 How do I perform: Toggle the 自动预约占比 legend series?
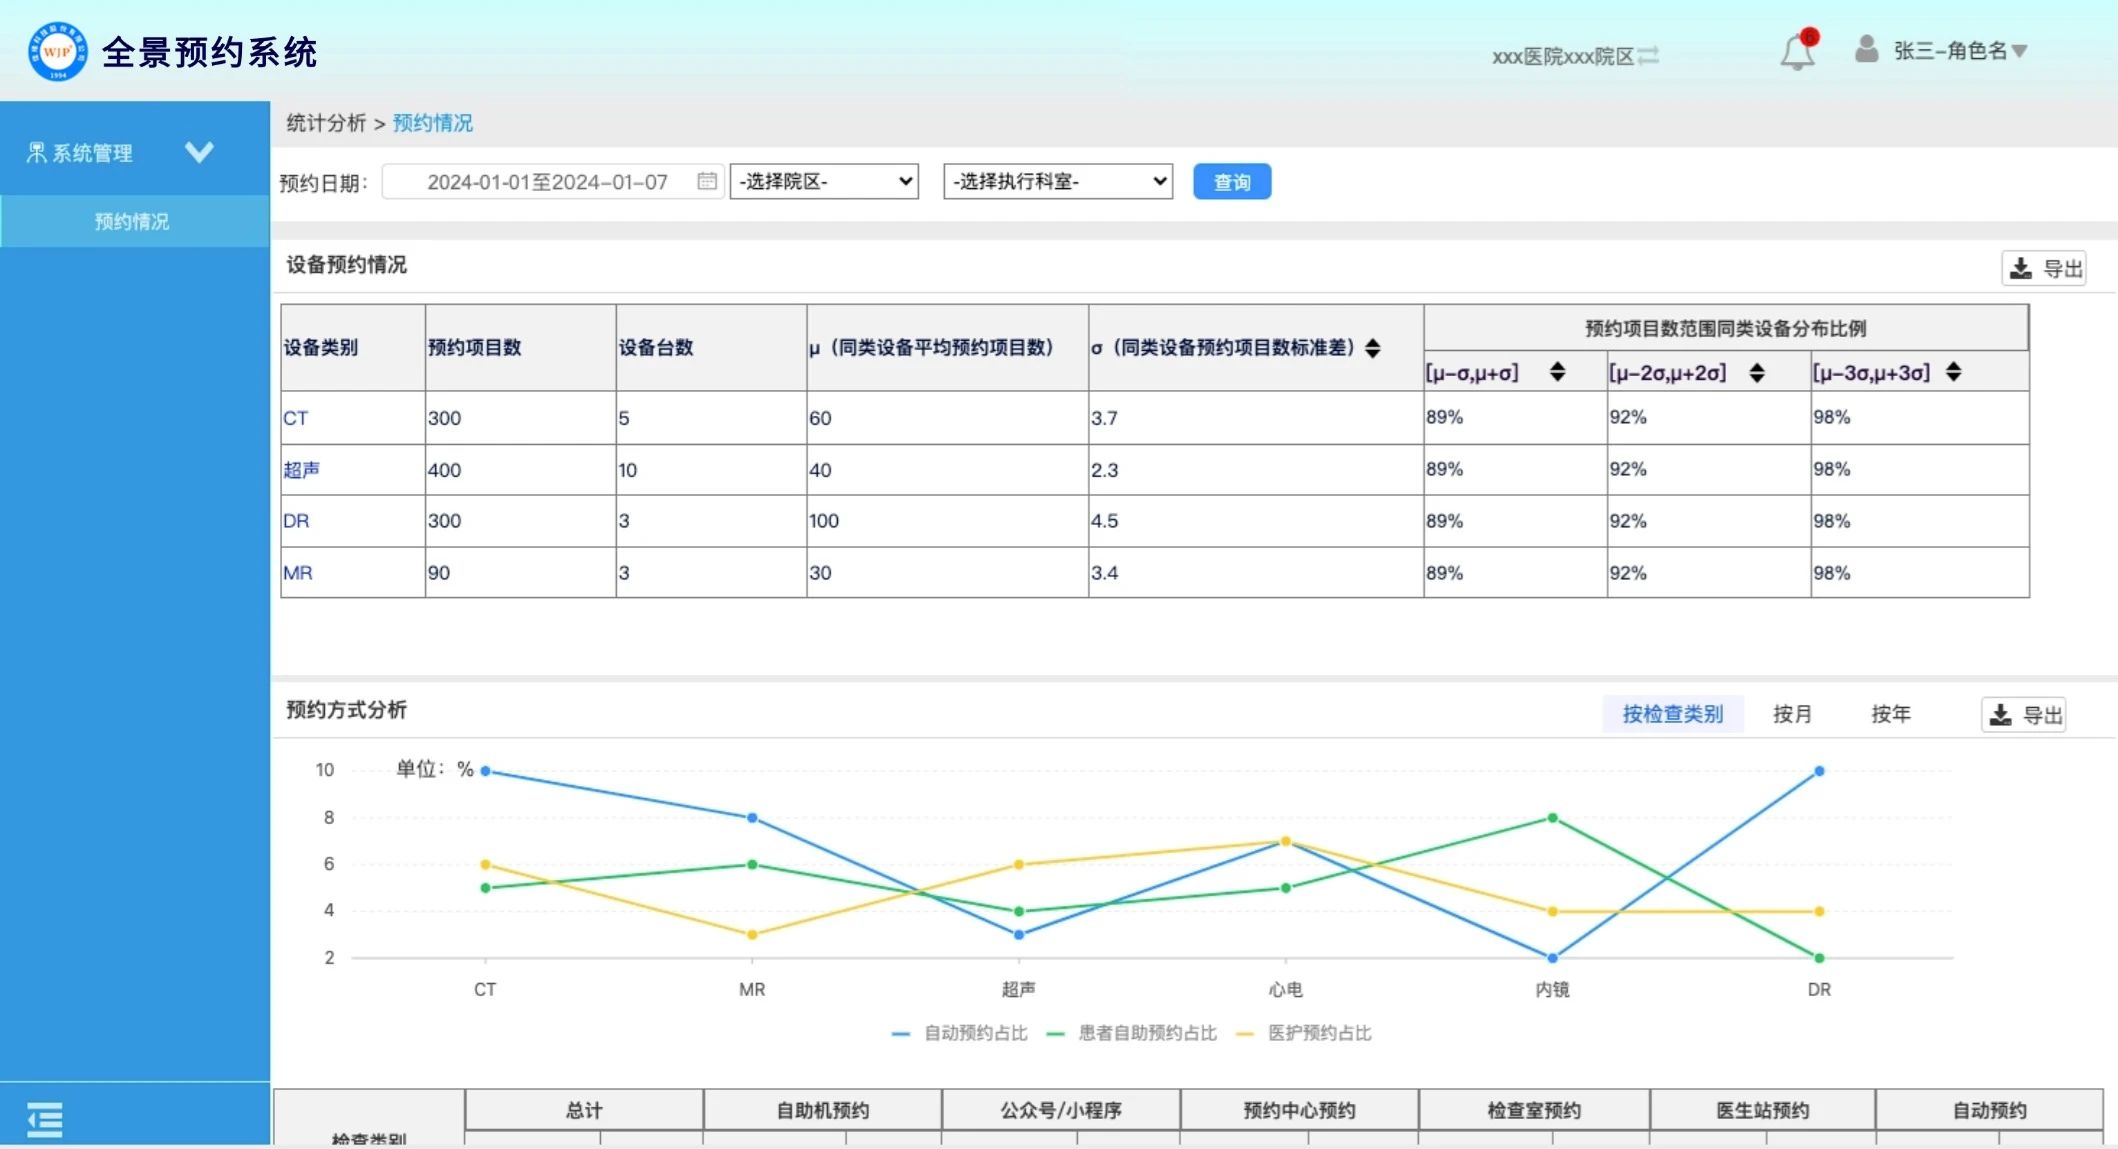click(x=959, y=1033)
